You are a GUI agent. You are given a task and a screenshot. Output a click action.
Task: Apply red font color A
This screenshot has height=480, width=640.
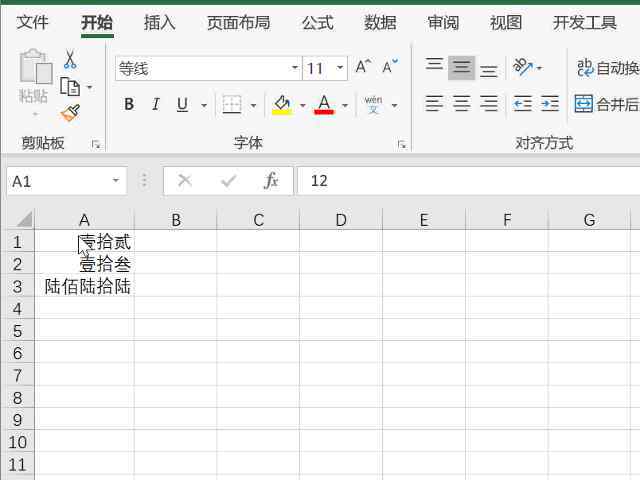click(x=324, y=104)
